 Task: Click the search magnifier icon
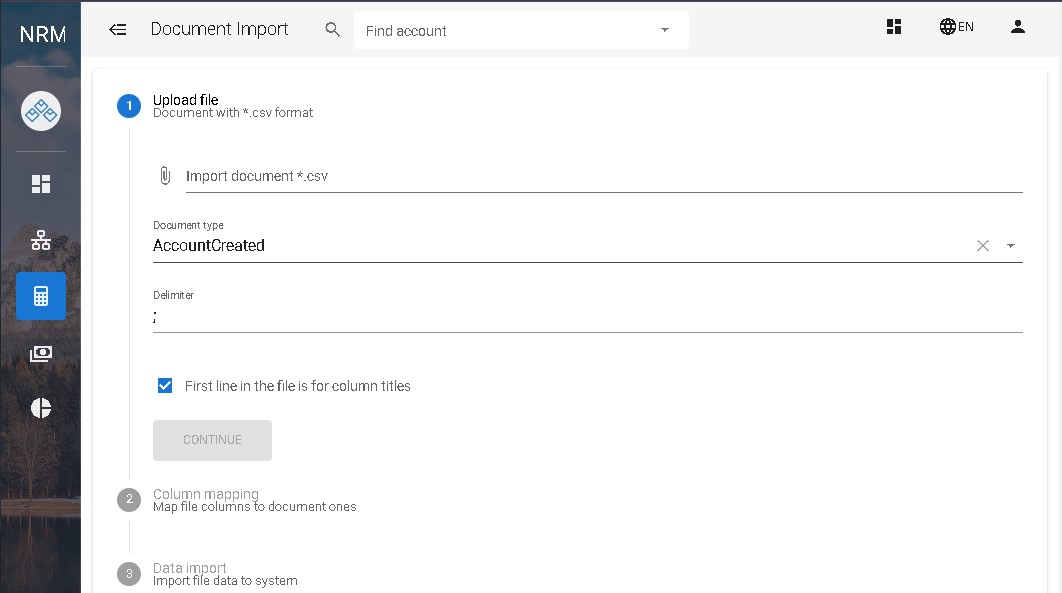tap(333, 29)
